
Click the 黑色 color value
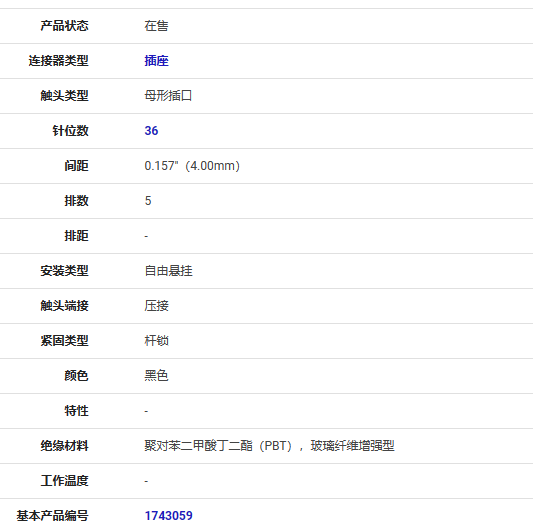[x=156, y=376]
